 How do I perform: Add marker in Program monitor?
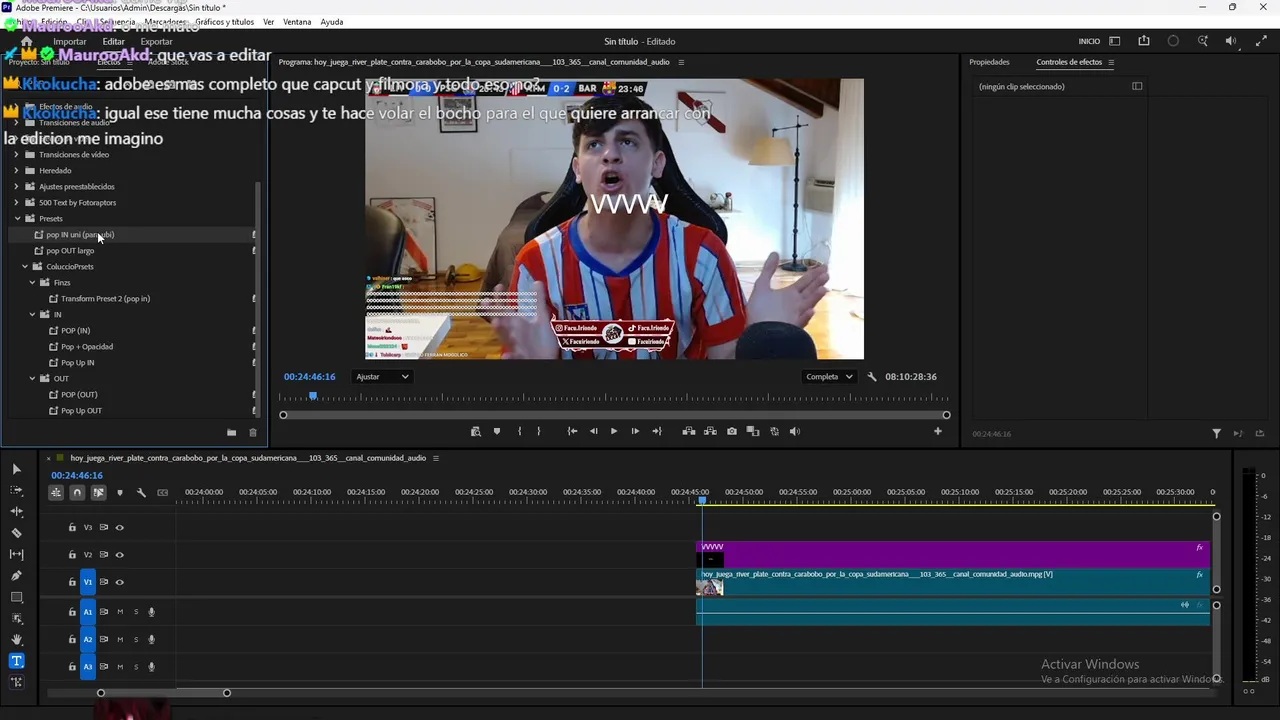[497, 431]
